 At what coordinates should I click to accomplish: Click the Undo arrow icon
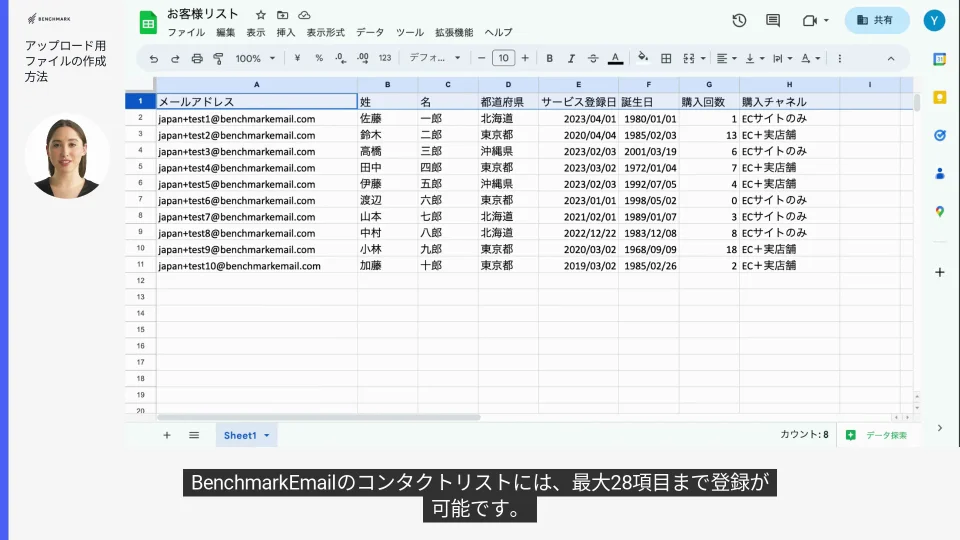[x=153, y=59]
